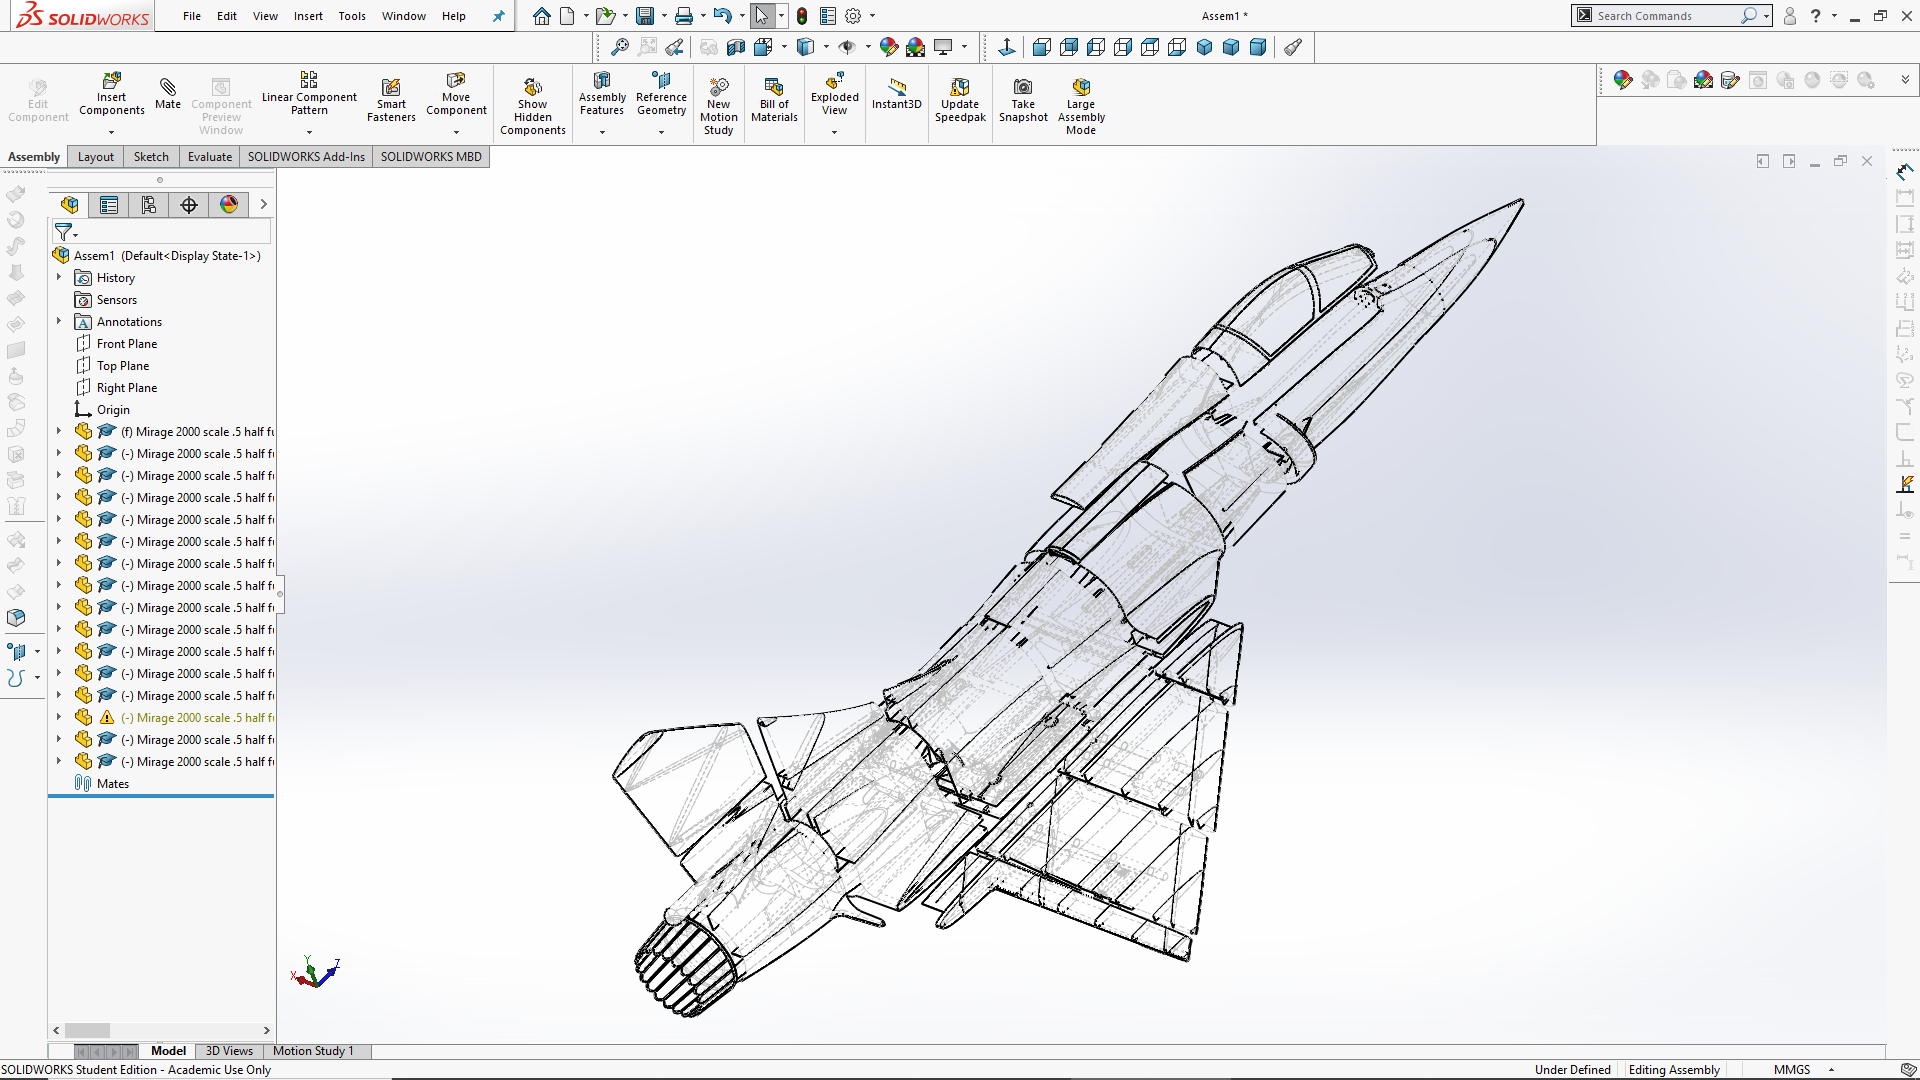The height and width of the screenshot is (1080, 1920).
Task: Toggle Large Assembly Mode
Action: point(1081,106)
